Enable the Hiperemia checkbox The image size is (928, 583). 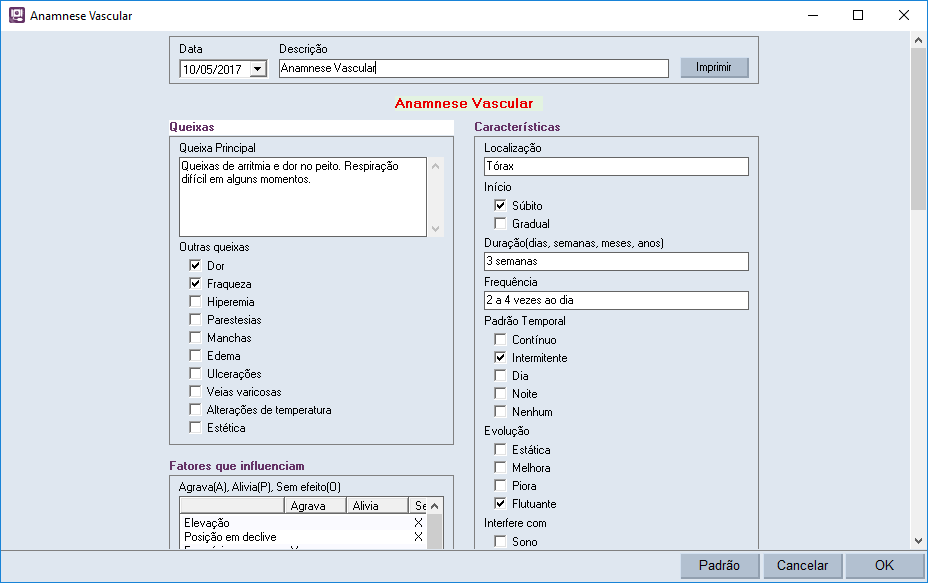pyautogui.click(x=196, y=302)
